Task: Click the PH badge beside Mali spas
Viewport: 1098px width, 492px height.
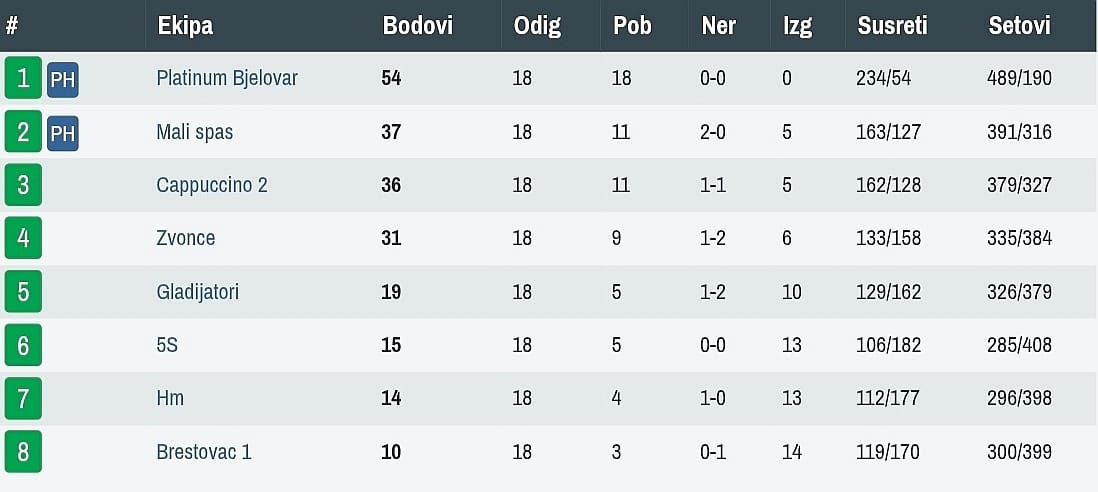Action: 62,133
